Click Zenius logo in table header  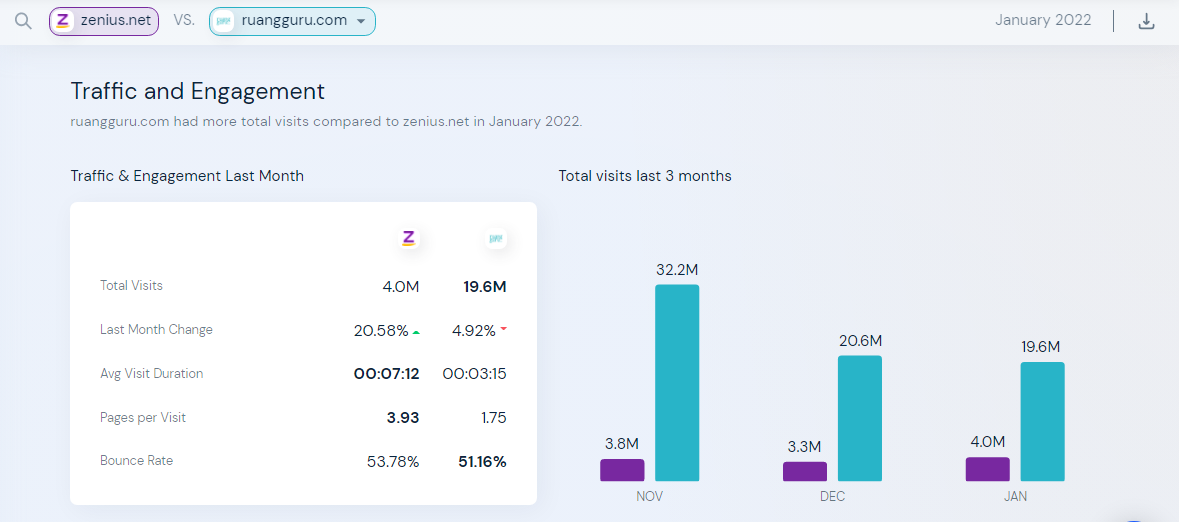(408, 239)
